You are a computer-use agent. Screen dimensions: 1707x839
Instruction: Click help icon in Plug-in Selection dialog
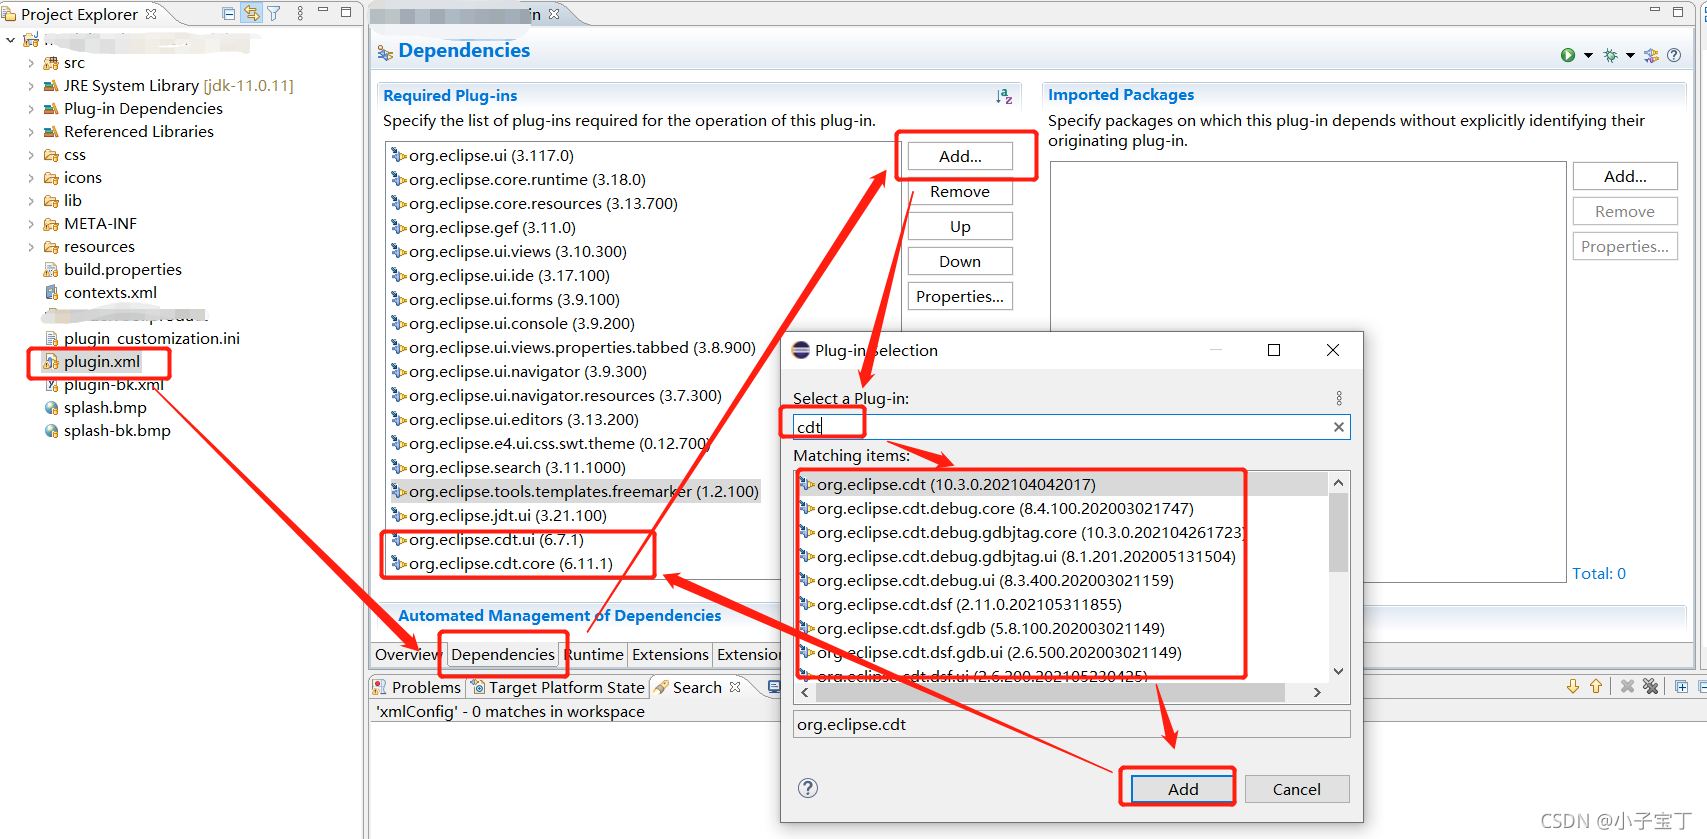point(808,788)
